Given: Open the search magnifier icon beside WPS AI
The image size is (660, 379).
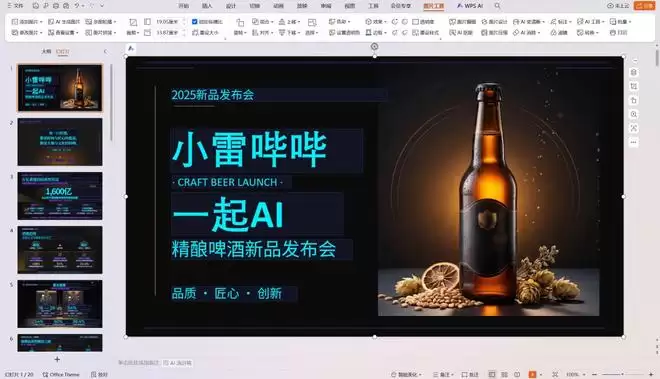Looking at the screenshot, I should (498, 6).
